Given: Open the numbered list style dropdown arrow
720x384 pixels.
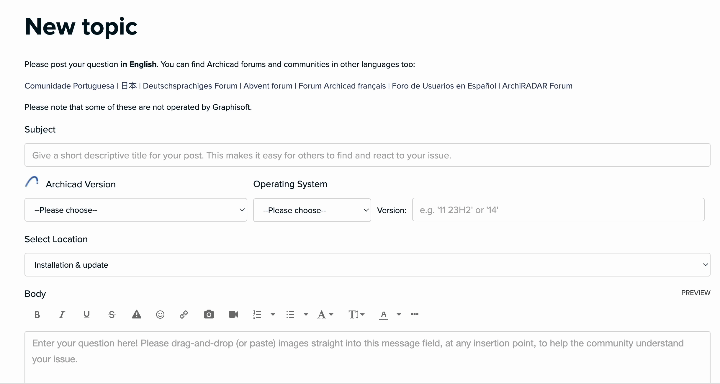Looking at the screenshot, I should point(273,315).
